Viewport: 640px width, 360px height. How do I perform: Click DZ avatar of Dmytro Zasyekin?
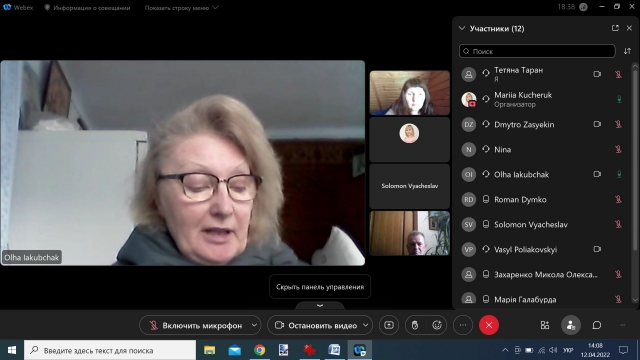[469, 124]
